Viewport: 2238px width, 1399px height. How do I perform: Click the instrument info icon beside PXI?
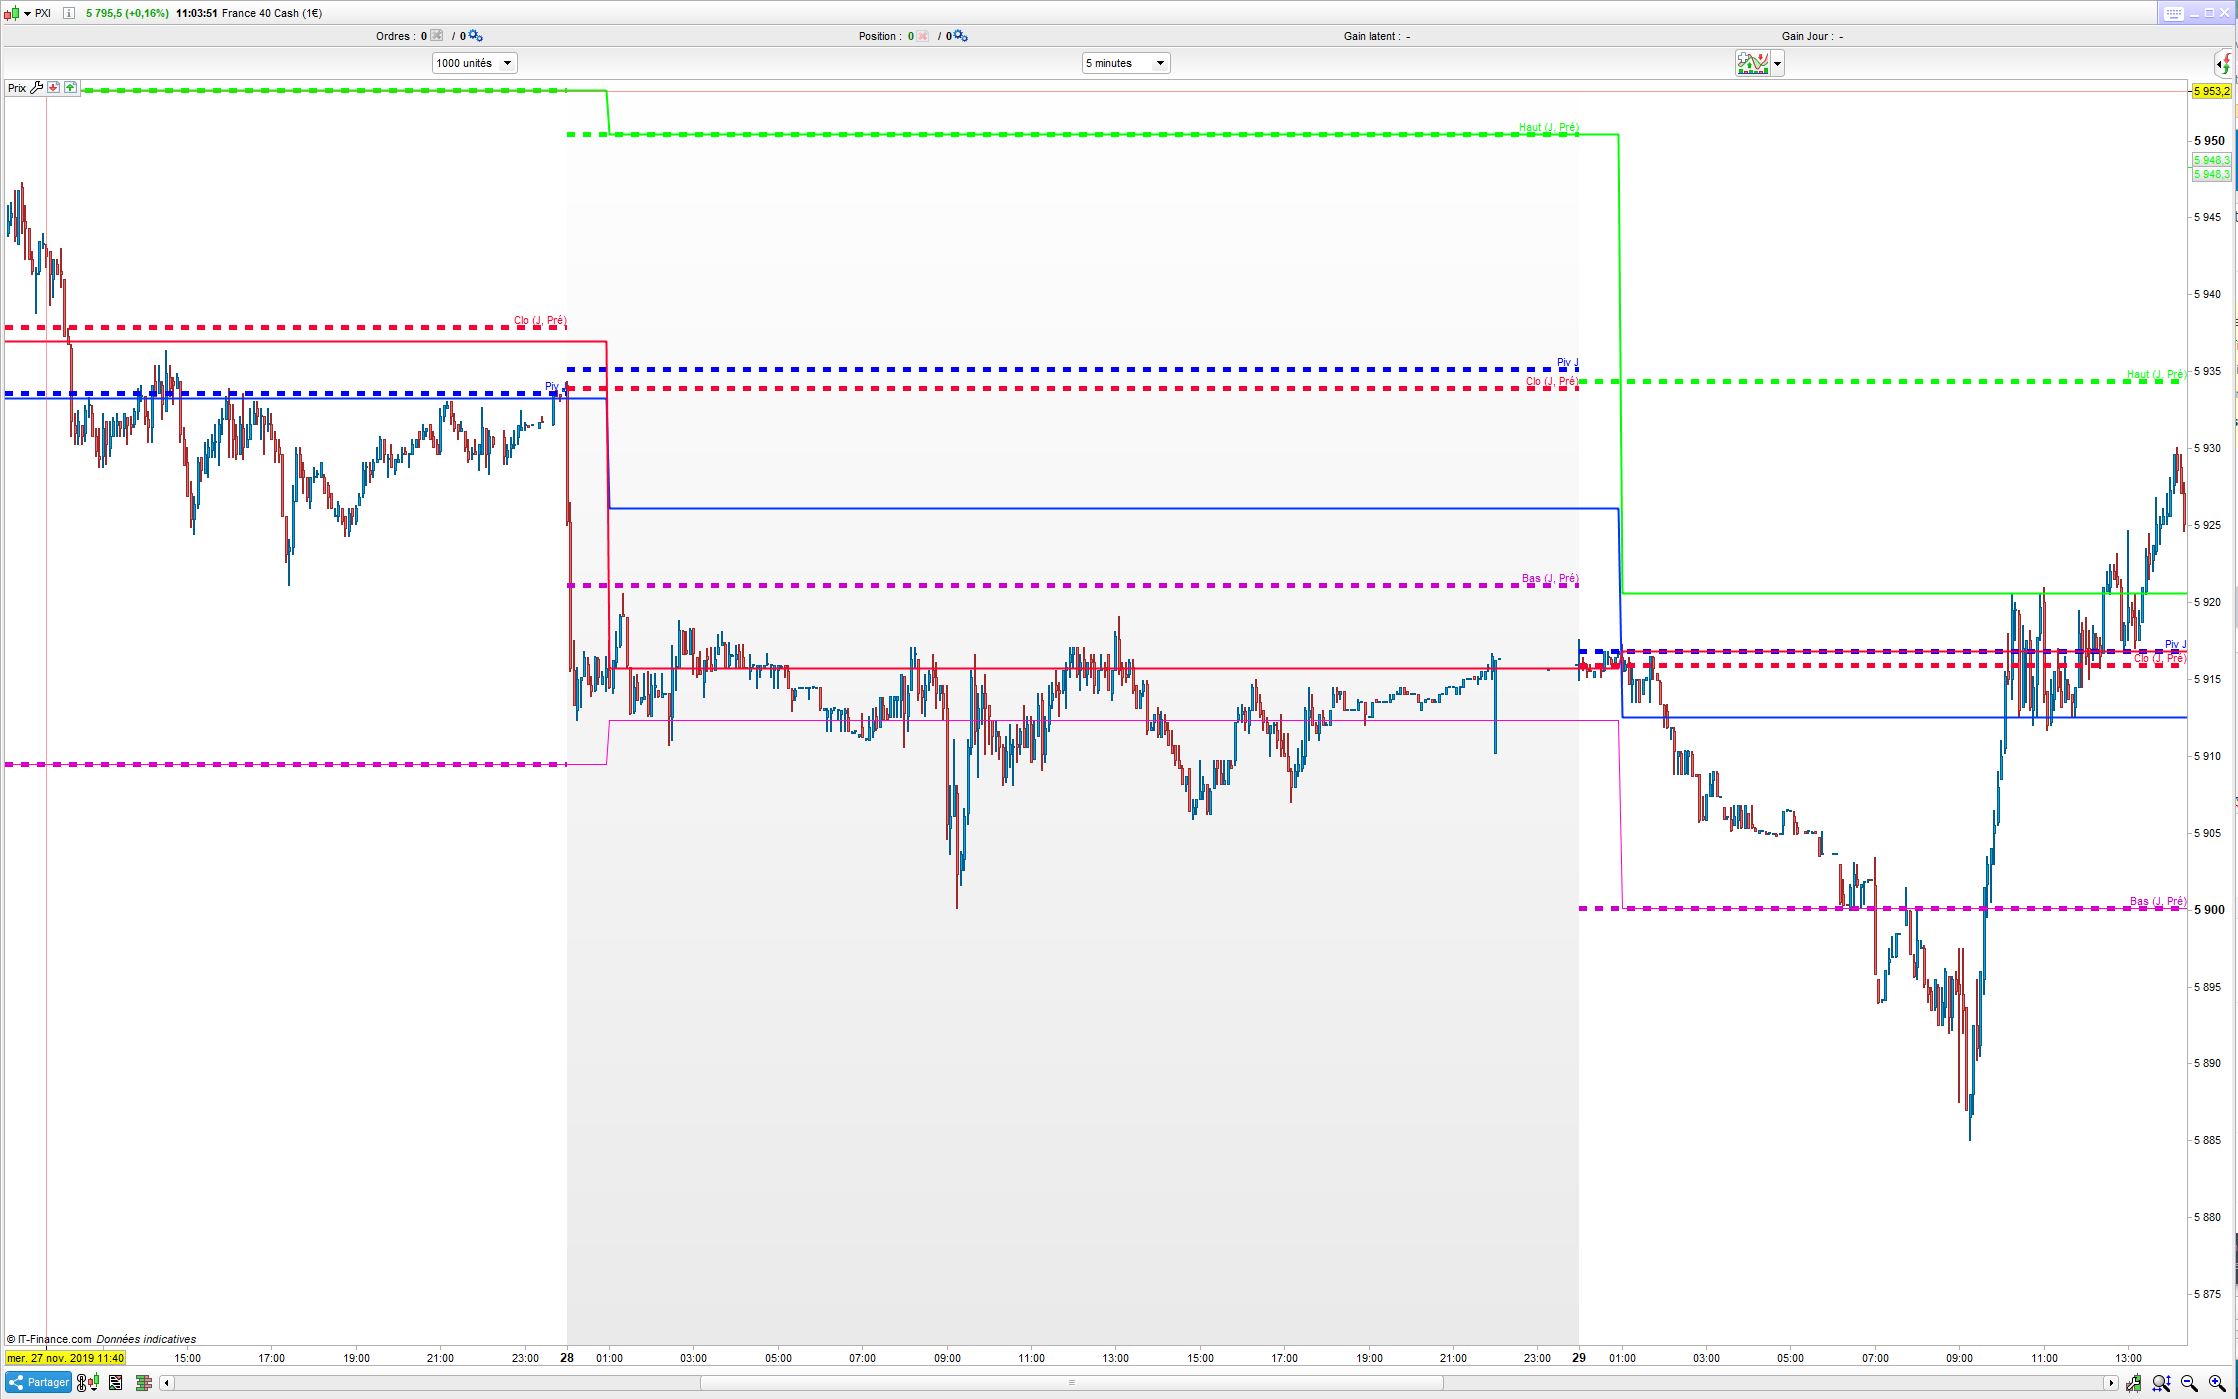coord(68,13)
